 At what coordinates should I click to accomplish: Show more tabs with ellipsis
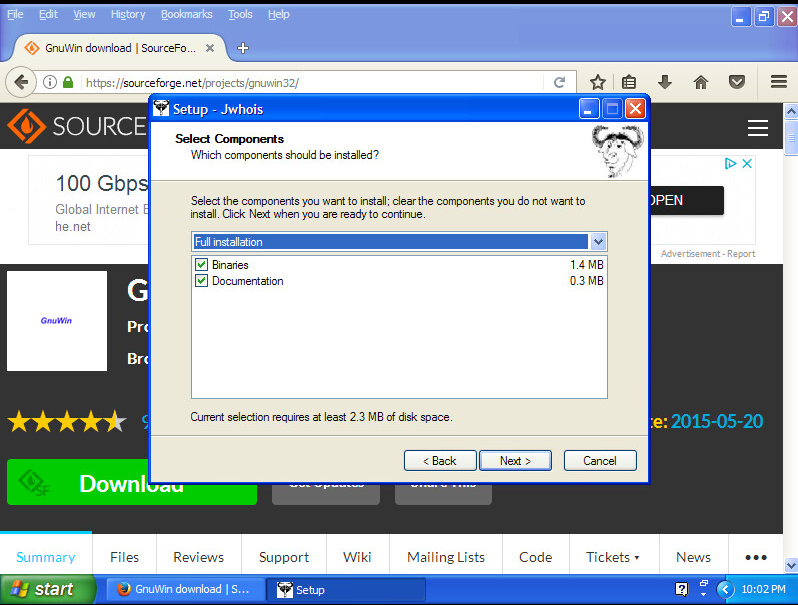[x=756, y=557]
